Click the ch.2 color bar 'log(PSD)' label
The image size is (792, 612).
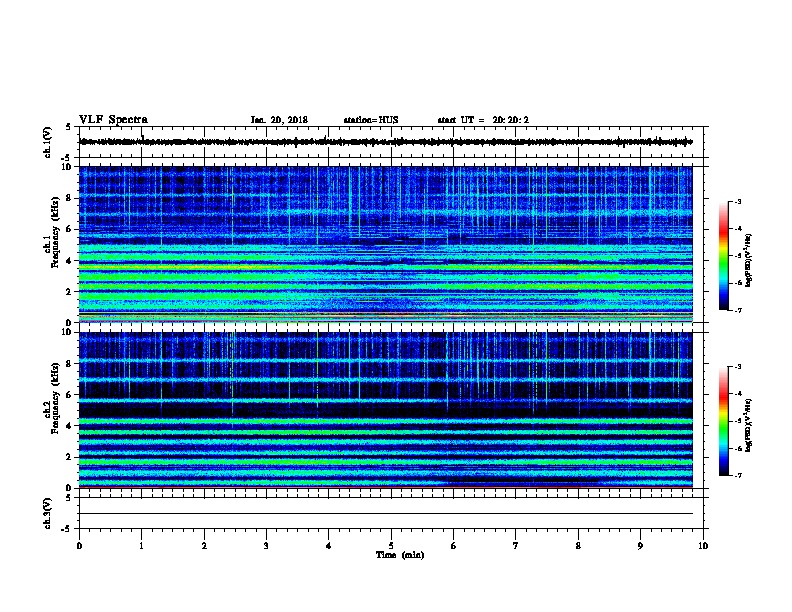(749, 425)
